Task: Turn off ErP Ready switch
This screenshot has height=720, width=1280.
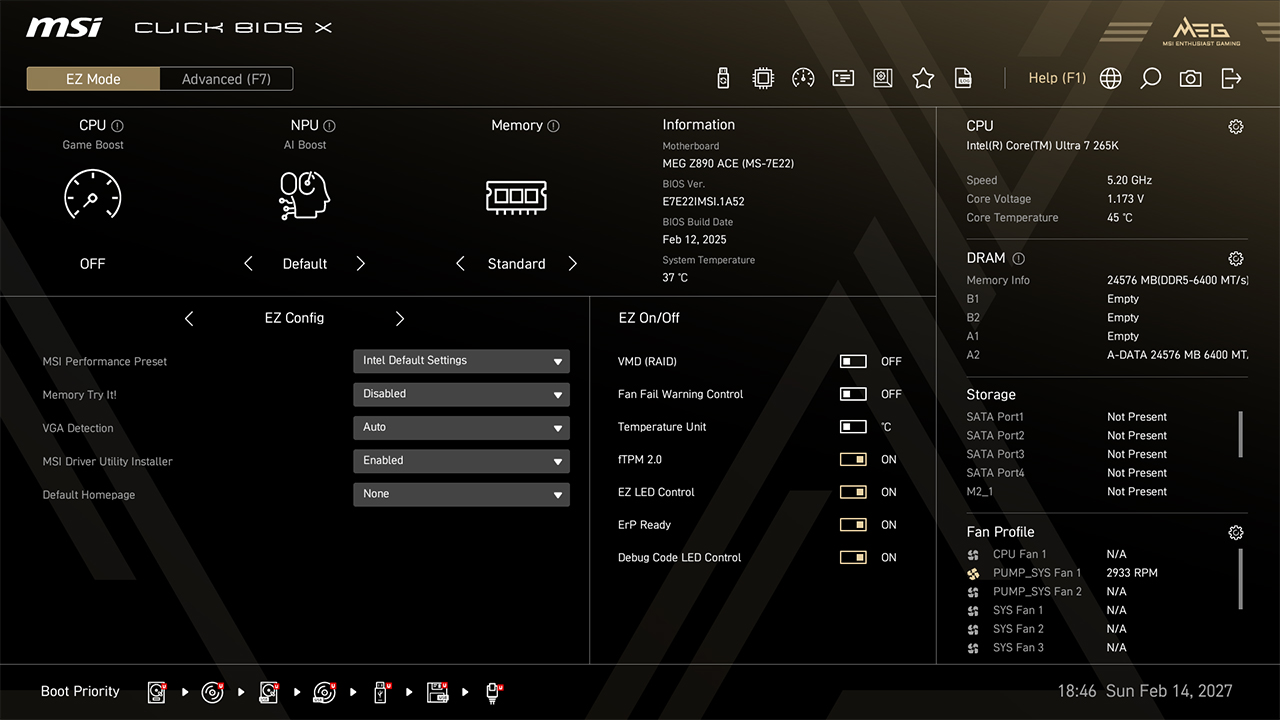Action: coord(853,525)
